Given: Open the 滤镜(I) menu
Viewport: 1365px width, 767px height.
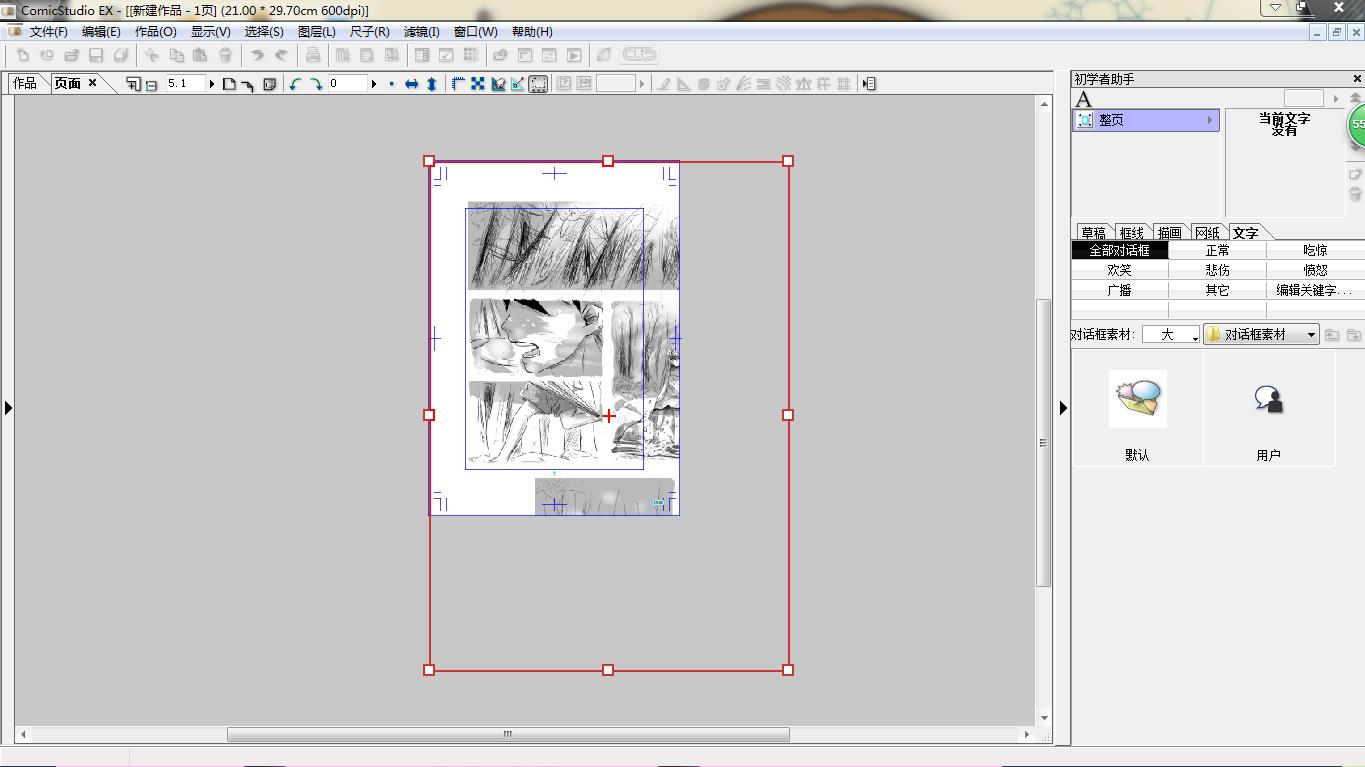Looking at the screenshot, I should (x=422, y=32).
